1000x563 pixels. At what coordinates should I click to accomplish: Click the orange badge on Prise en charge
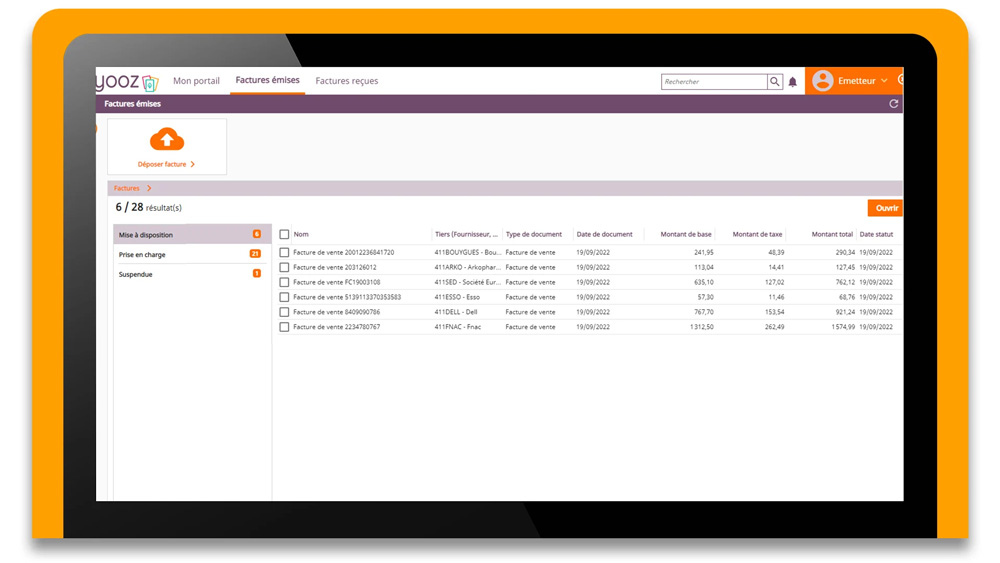pos(255,254)
